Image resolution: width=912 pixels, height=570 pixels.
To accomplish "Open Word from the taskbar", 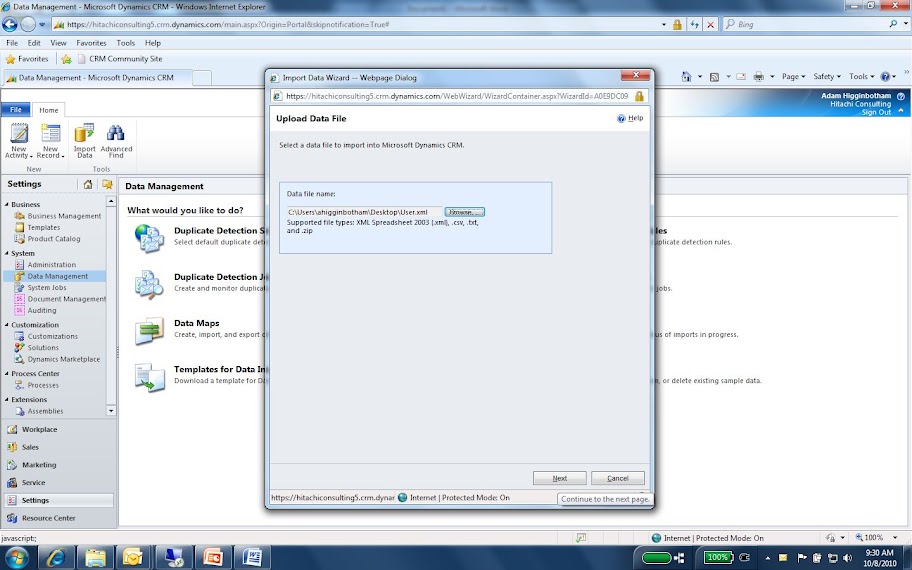I will coord(252,557).
